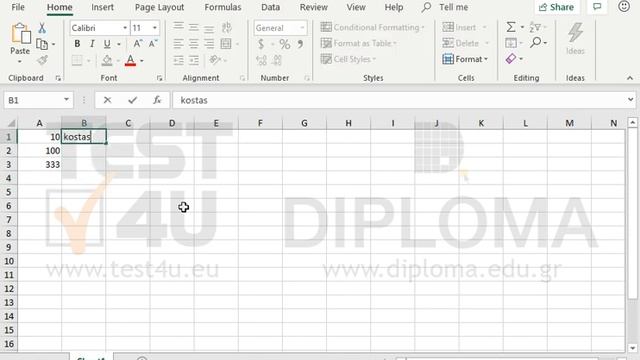Open the Calibri font name dropdown
The width and height of the screenshot is (640, 360).
(x=125, y=28)
